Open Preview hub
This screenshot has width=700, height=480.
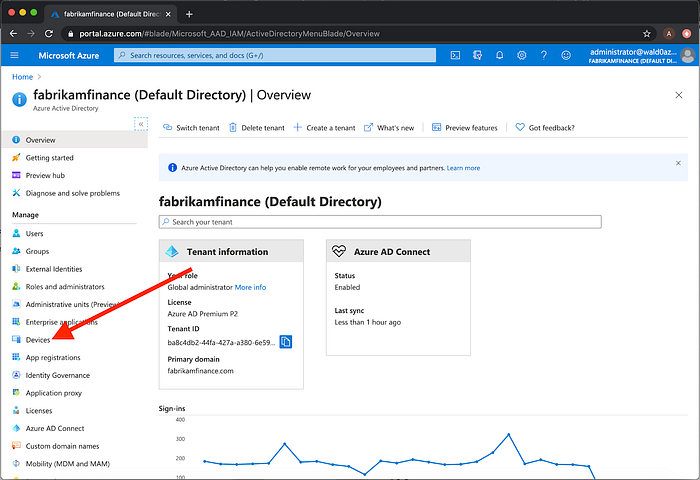(45, 175)
